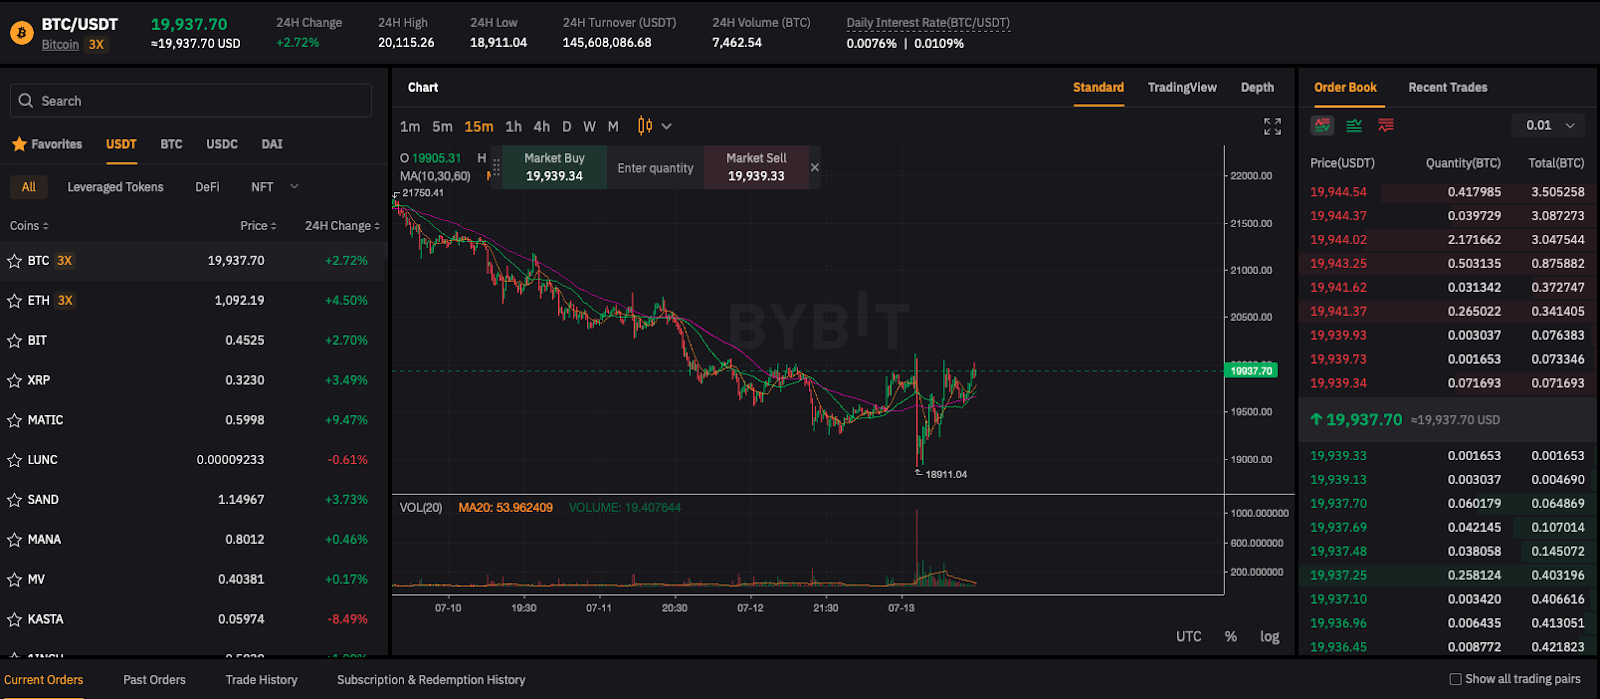Show bids-only order book view
The image size is (1600, 699).
pyautogui.click(x=1354, y=125)
